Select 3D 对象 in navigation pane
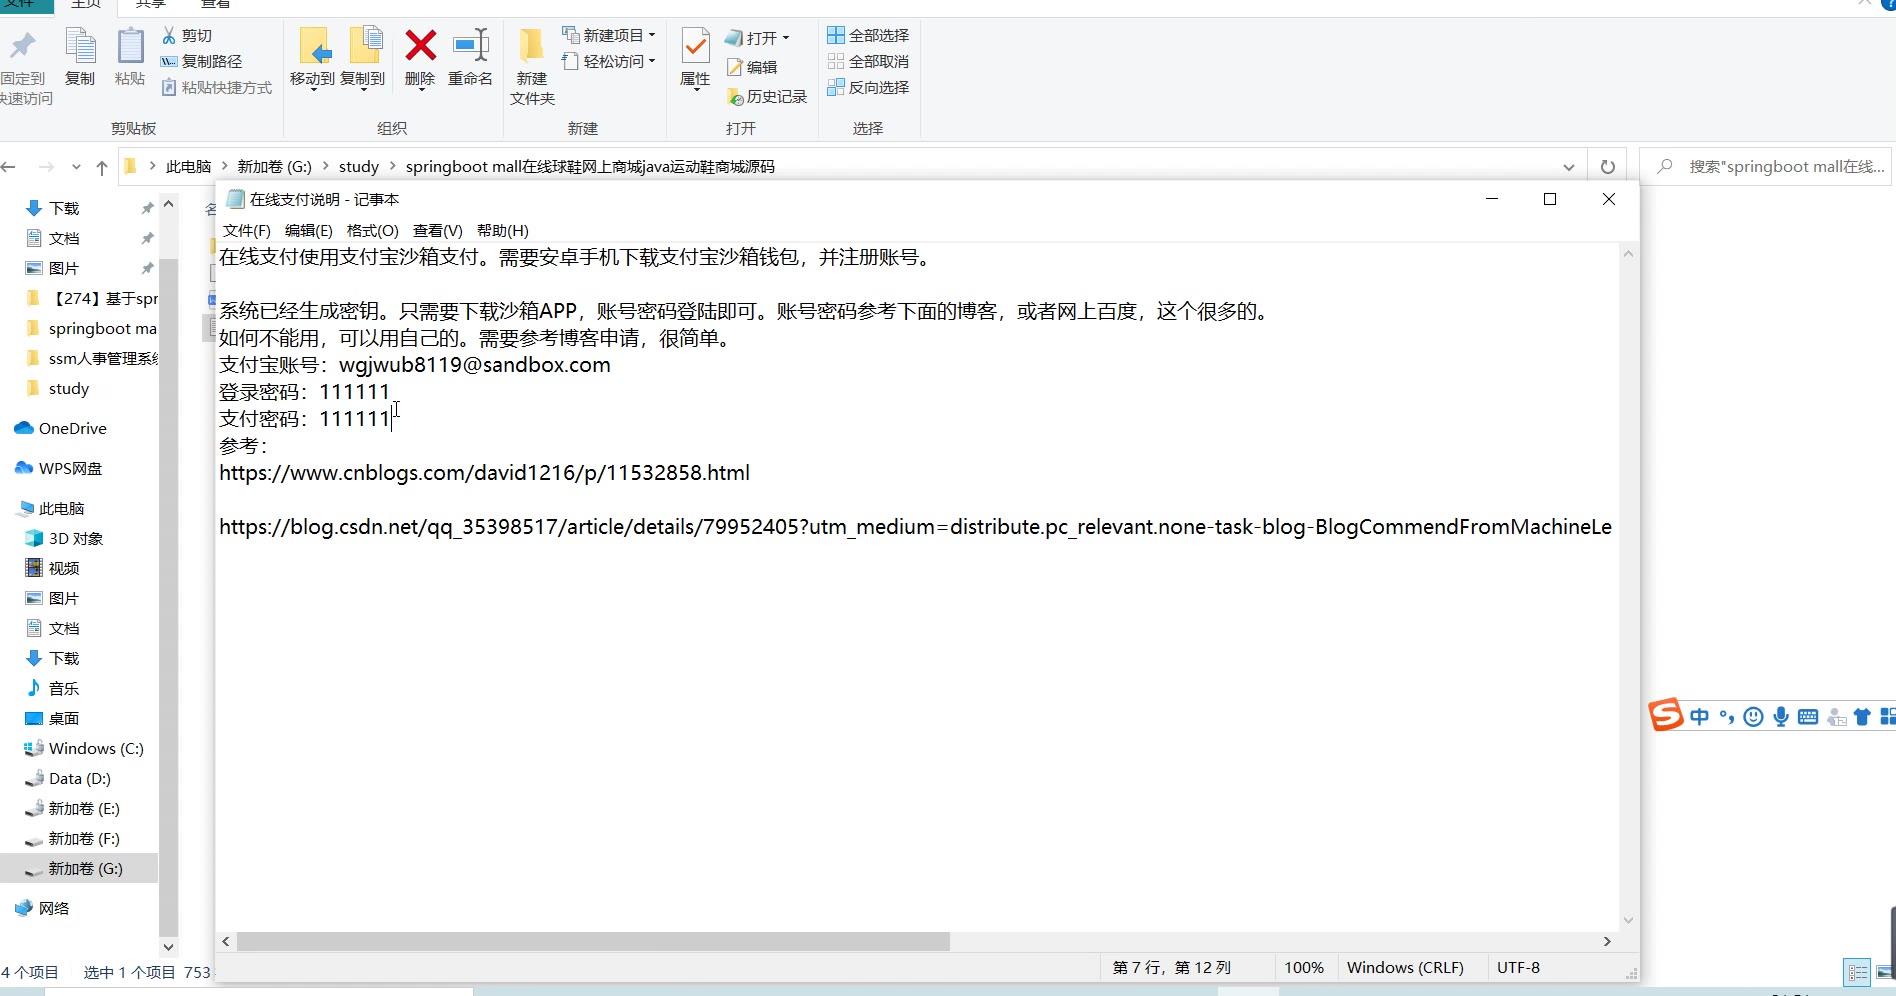This screenshot has width=1896, height=996. pyautogui.click(x=64, y=538)
